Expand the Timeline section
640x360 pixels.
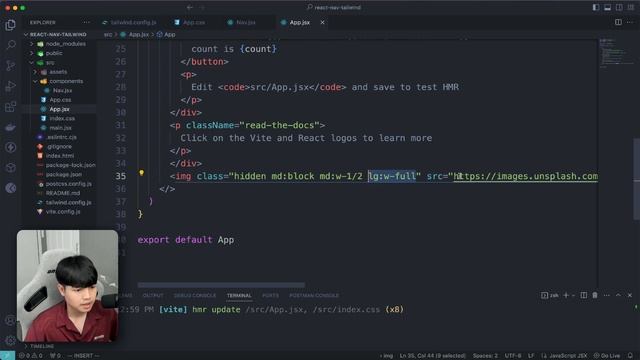[x=26, y=346]
